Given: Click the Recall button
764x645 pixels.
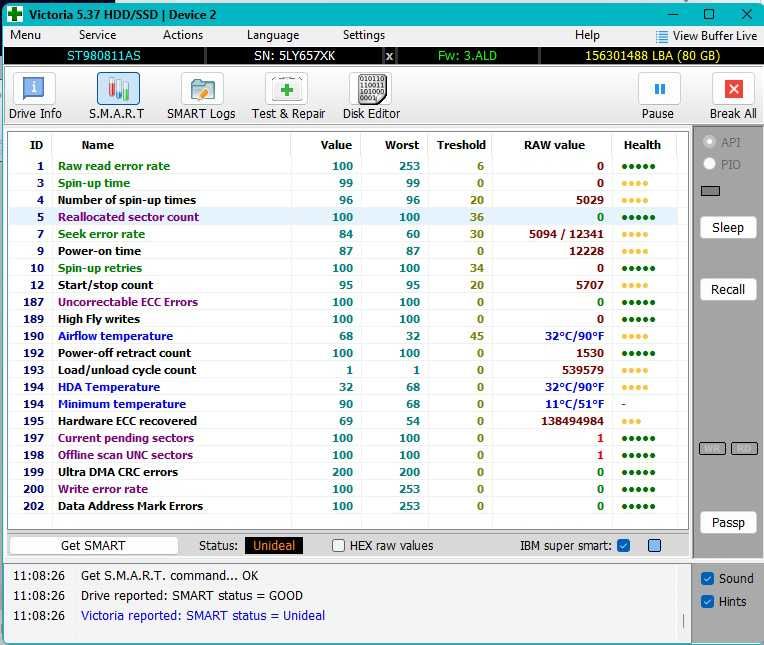Looking at the screenshot, I should pyautogui.click(x=728, y=289).
